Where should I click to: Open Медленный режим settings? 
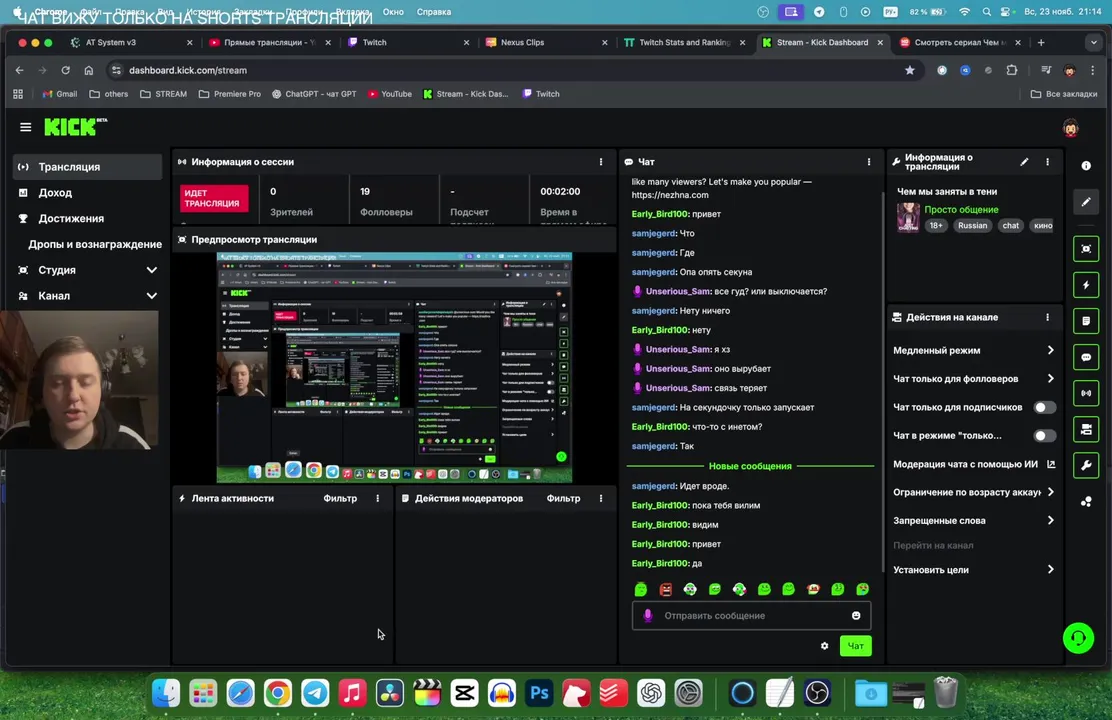(x=974, y=350)
